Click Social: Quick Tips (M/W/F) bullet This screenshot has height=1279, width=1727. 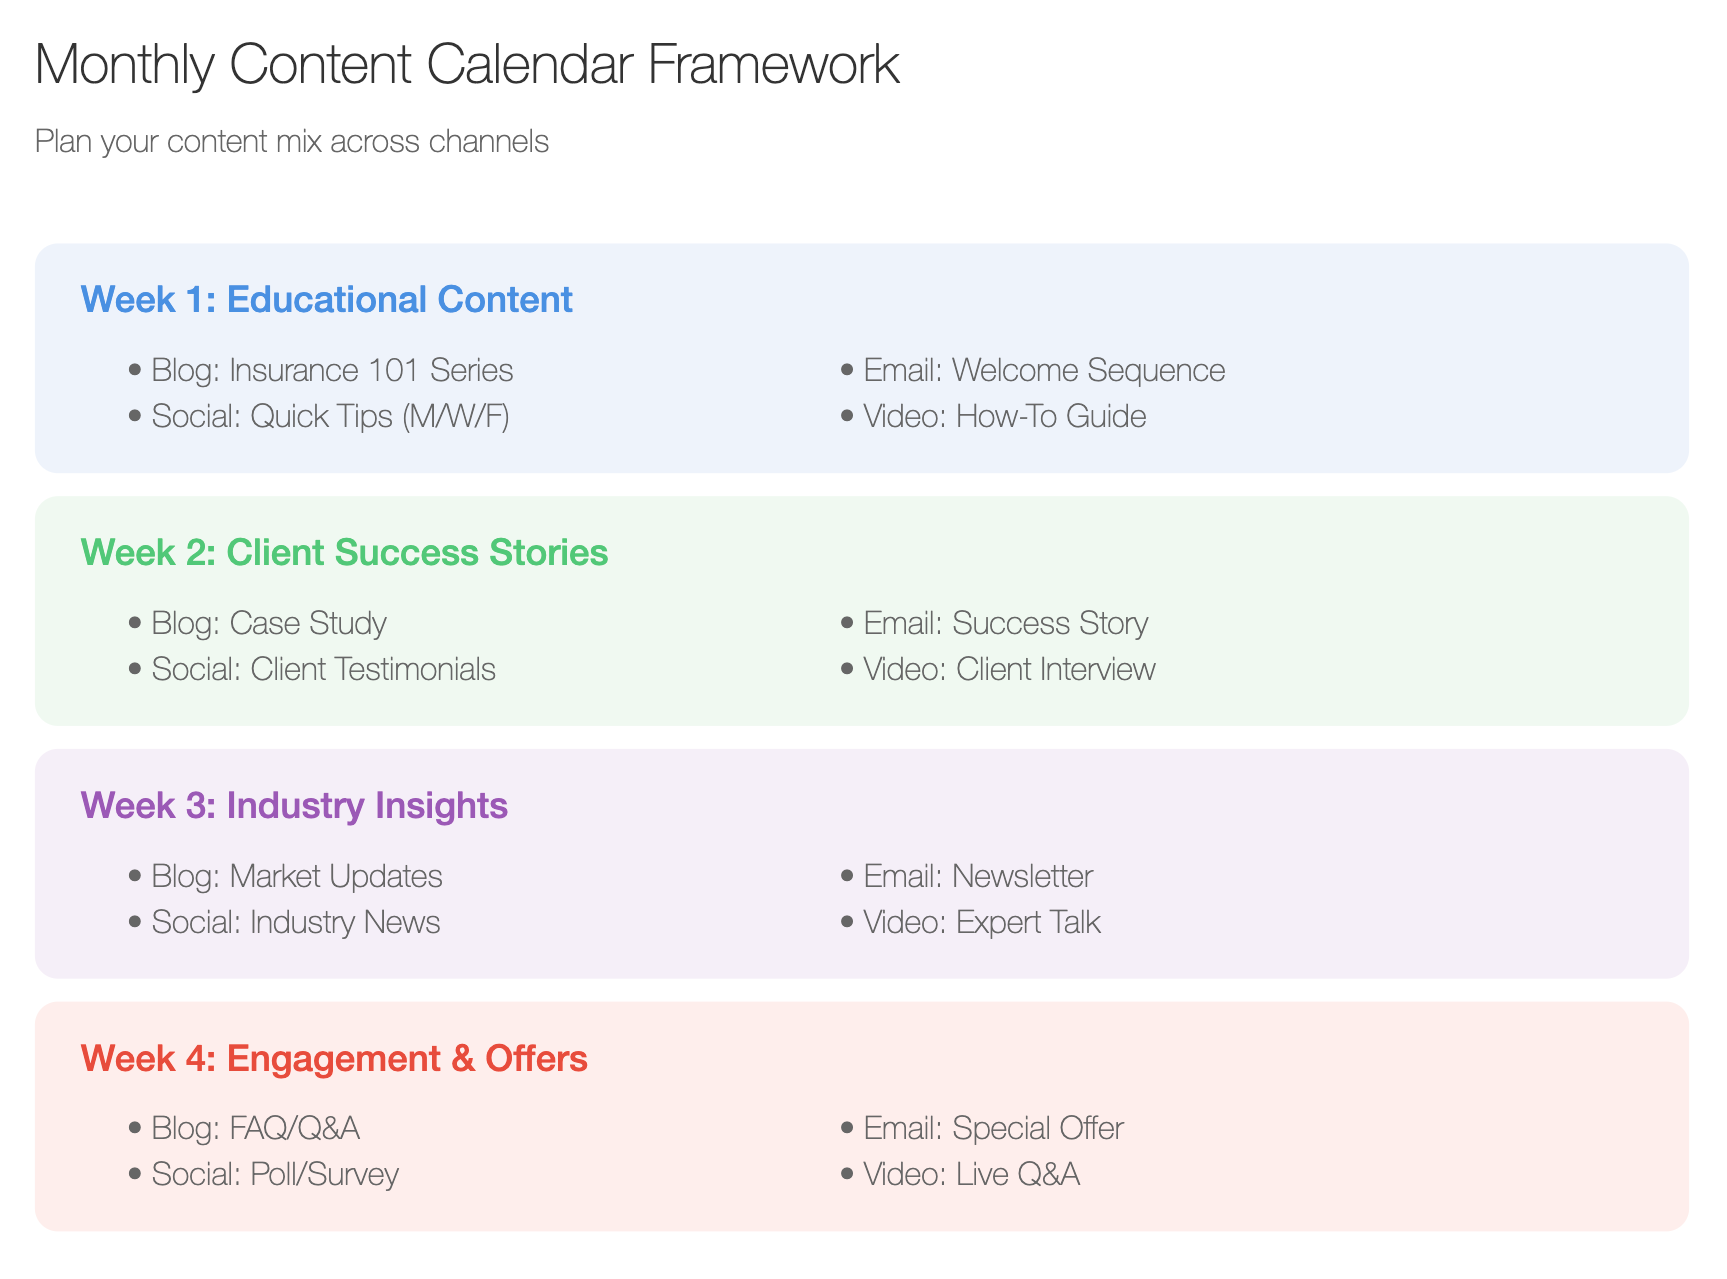(x=331, y=416)
